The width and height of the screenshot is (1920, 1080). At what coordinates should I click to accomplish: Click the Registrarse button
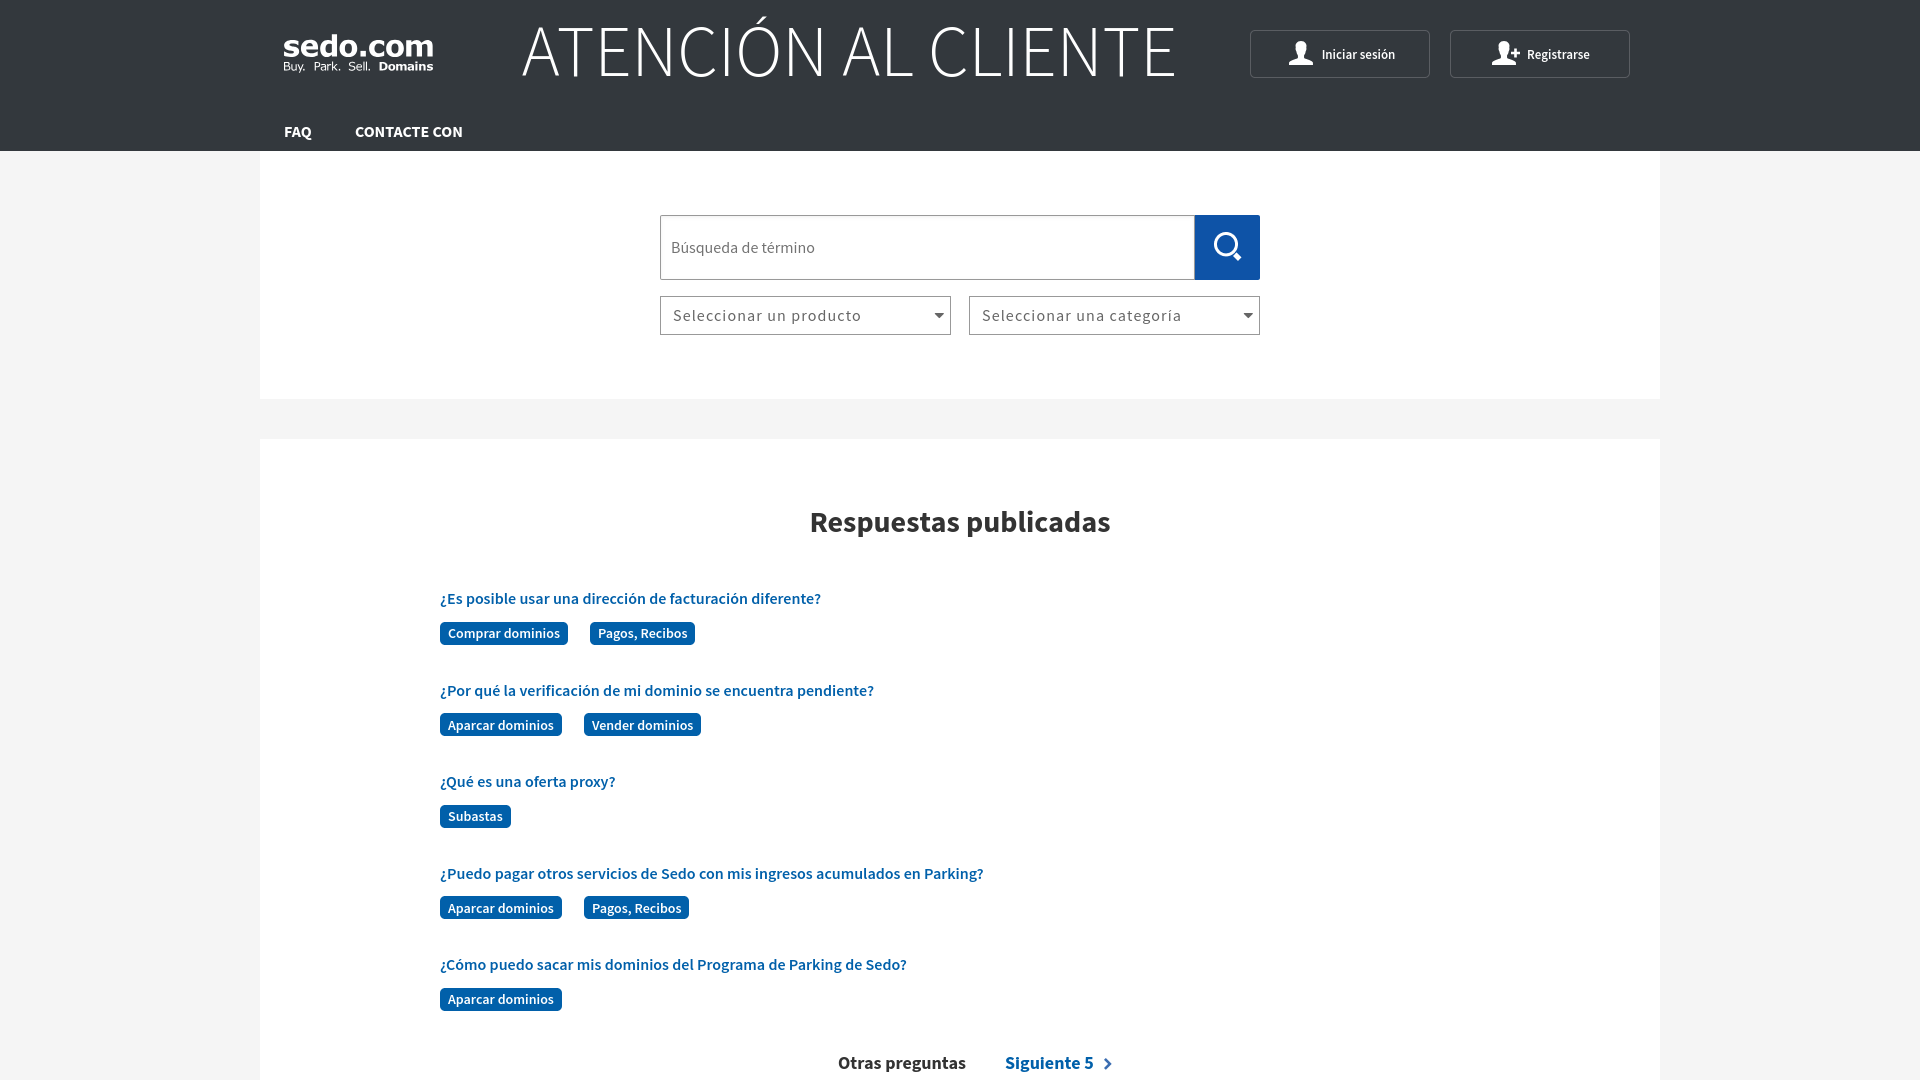pos(1539,54)
